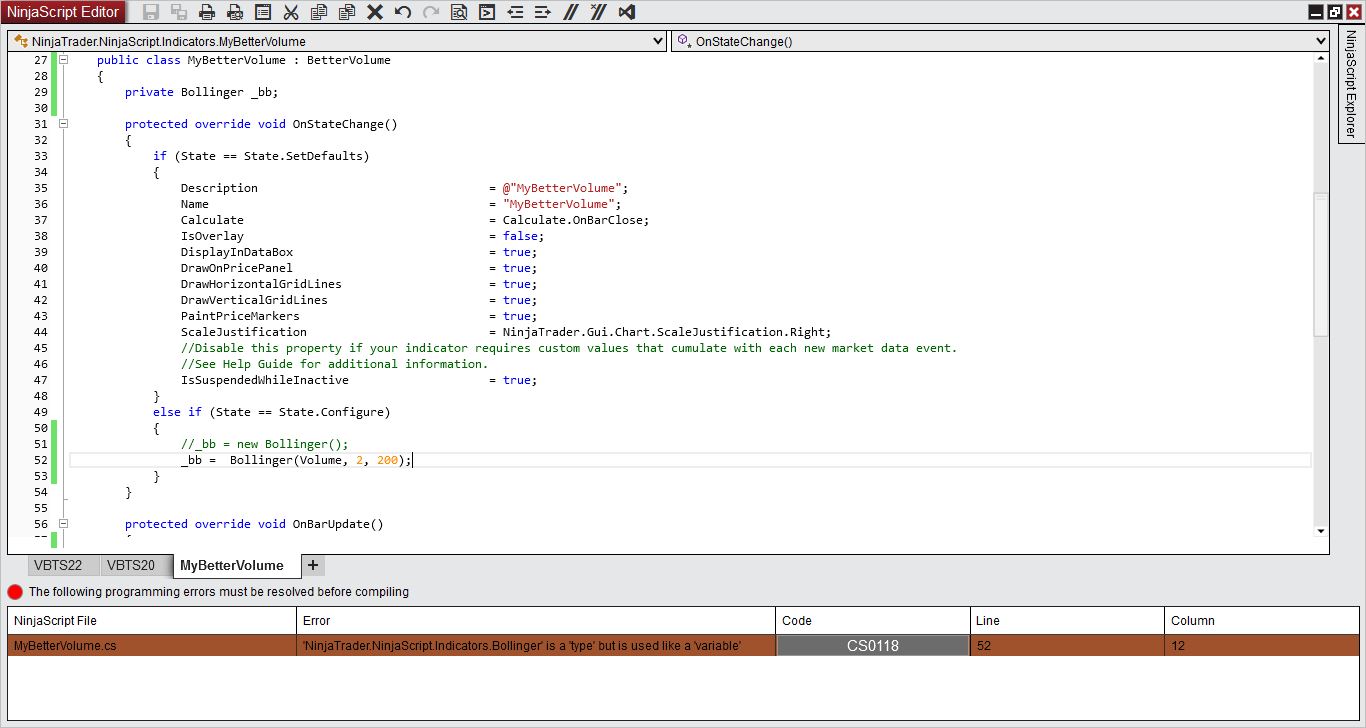Click the Print toolbar icon
This screenshot has width=1366, height=728.
pyautogui.click(x=207, y=12)
